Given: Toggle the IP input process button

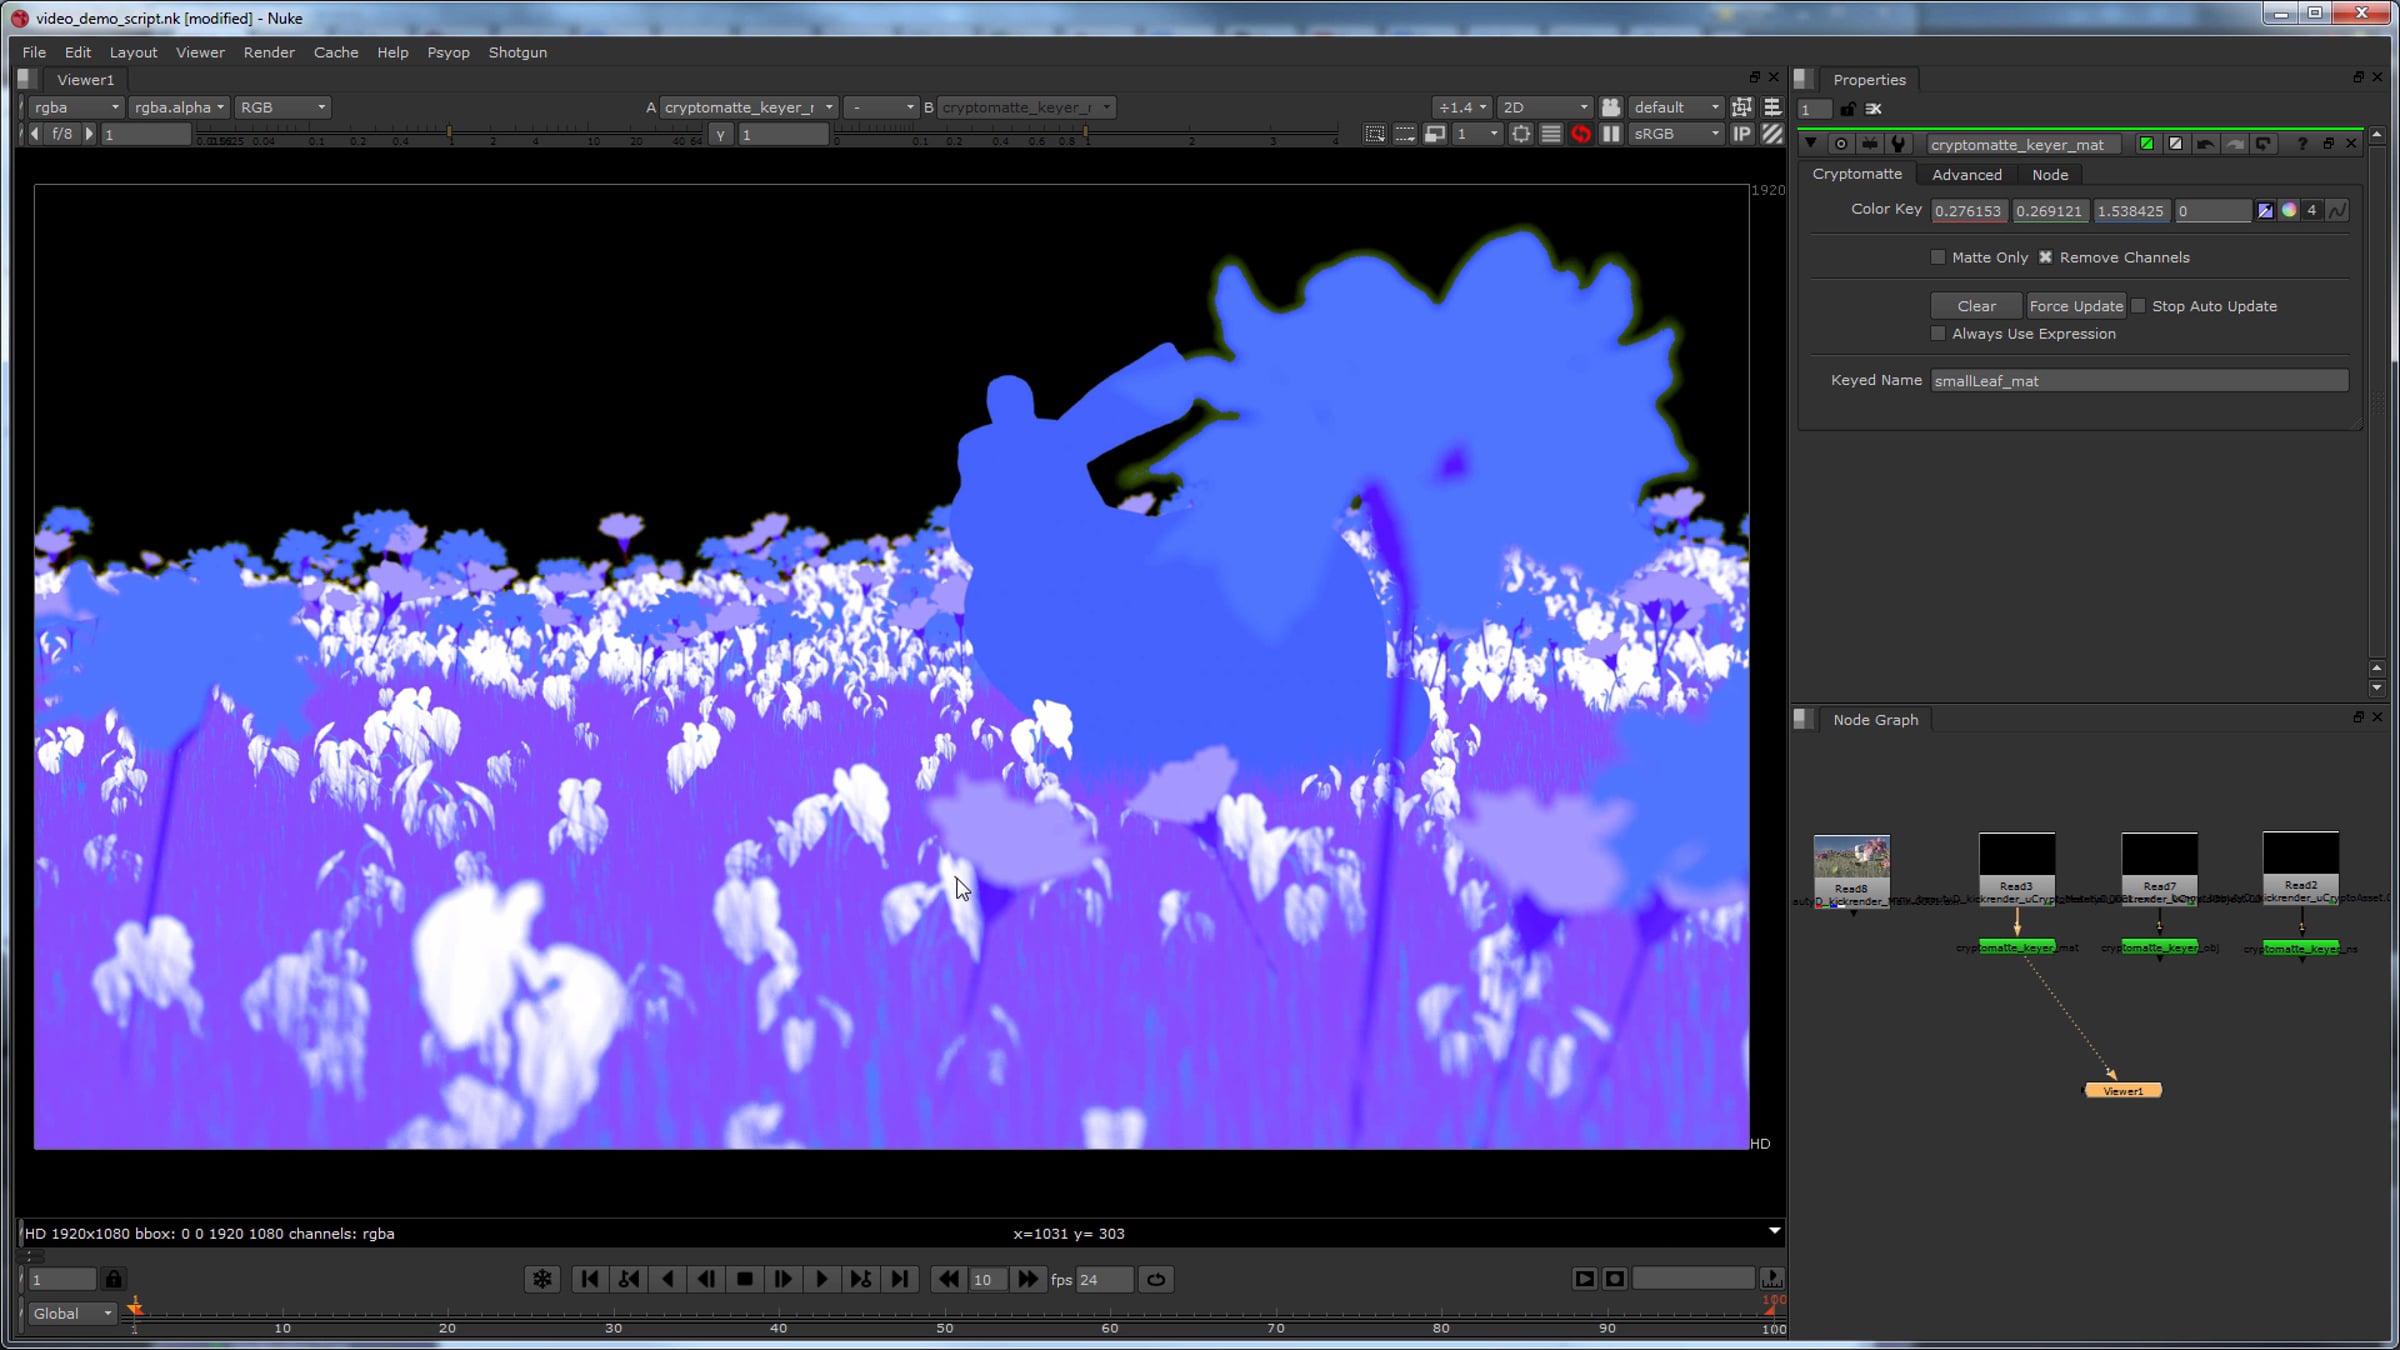Looking at the screenshot, I should pyautogui.click(x=1741, y=134).
